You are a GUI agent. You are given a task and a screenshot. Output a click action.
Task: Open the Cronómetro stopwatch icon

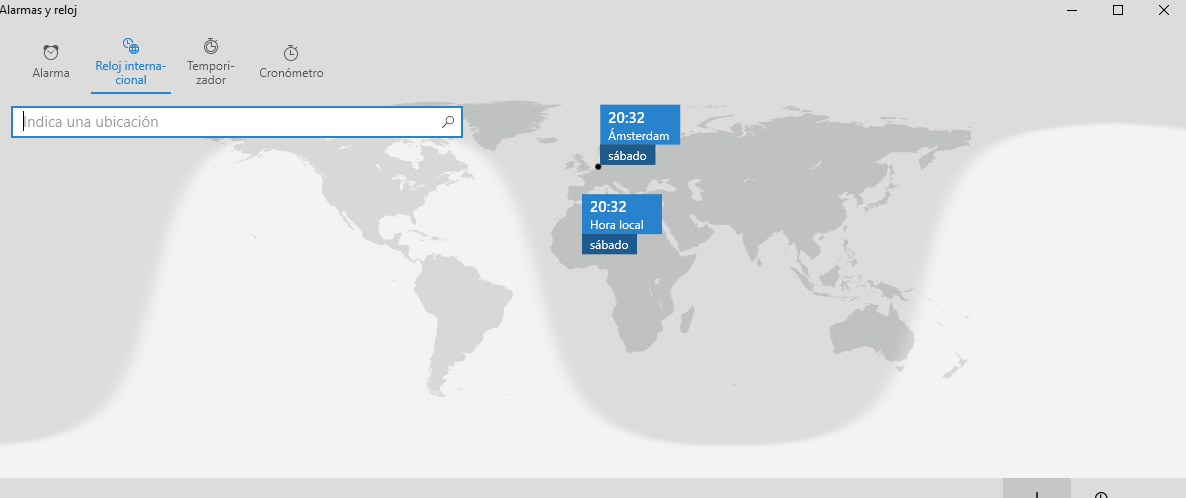click(x=291, y=52)
